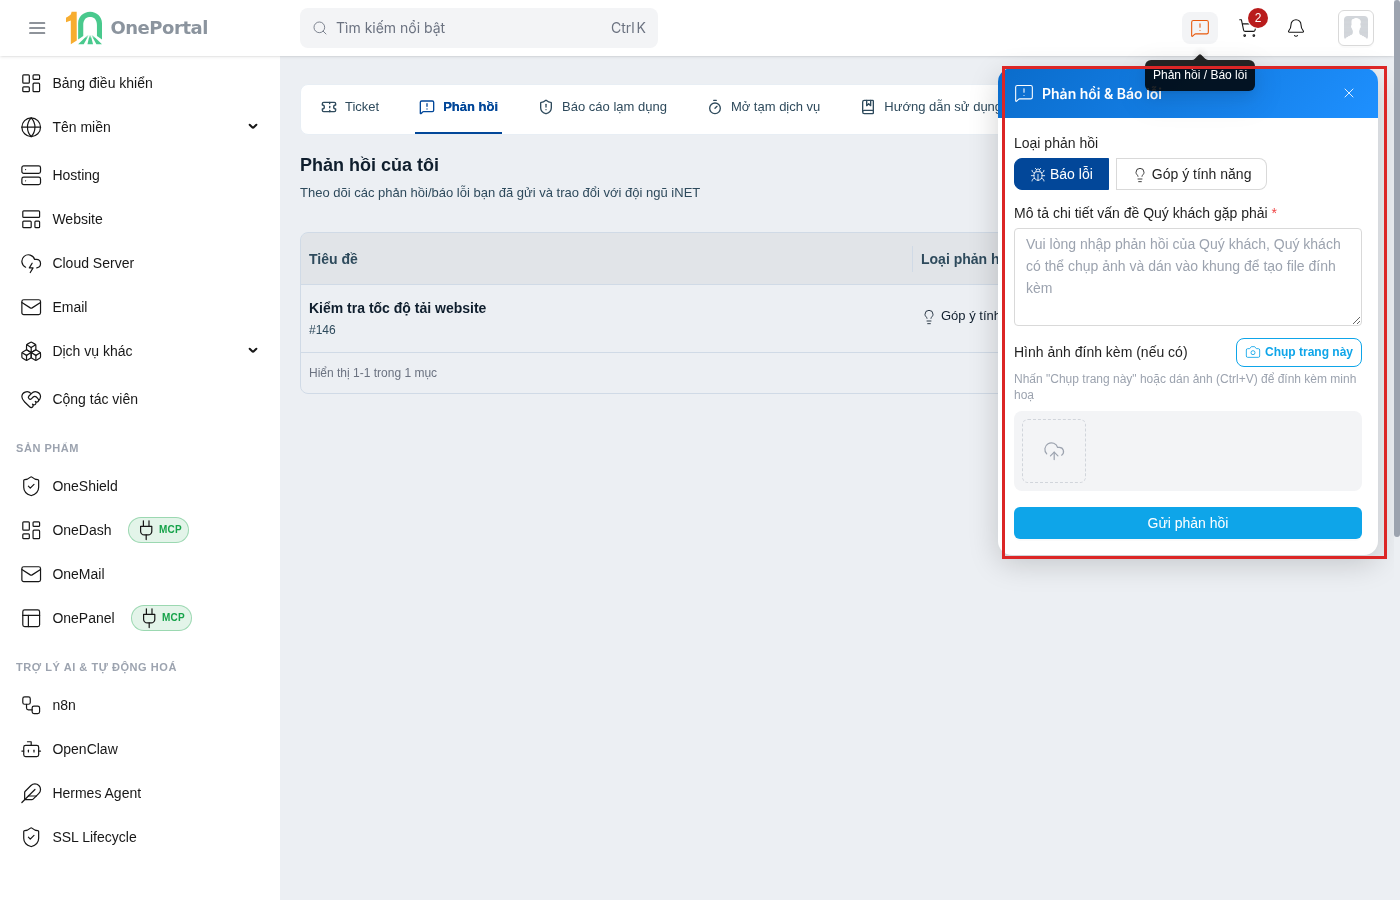Click the Chụp trang này button
This screenshot has width=1400, height=900.
pos(1299,352)
